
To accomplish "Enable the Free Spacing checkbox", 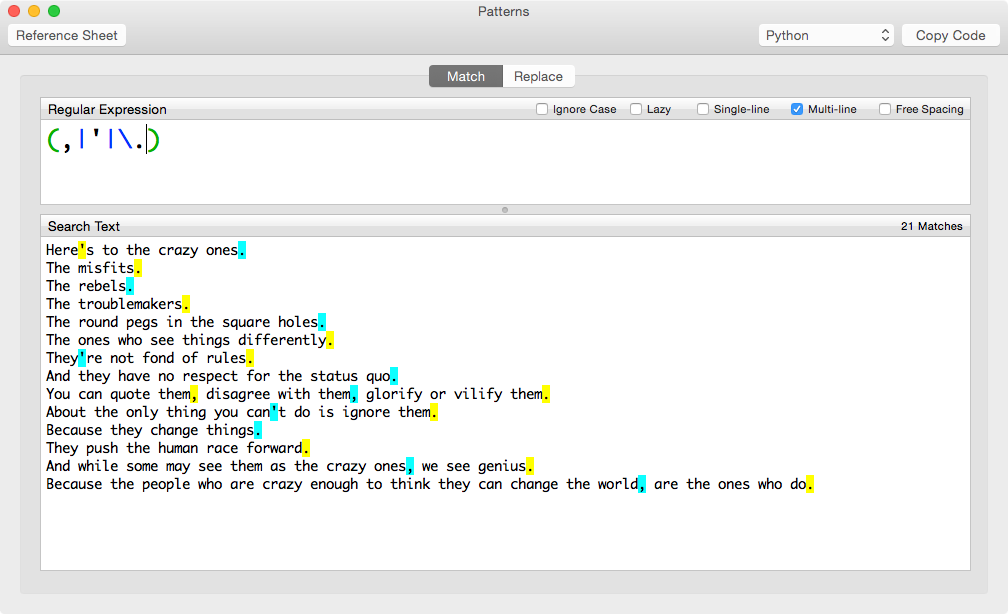I will tap(885, 109).
